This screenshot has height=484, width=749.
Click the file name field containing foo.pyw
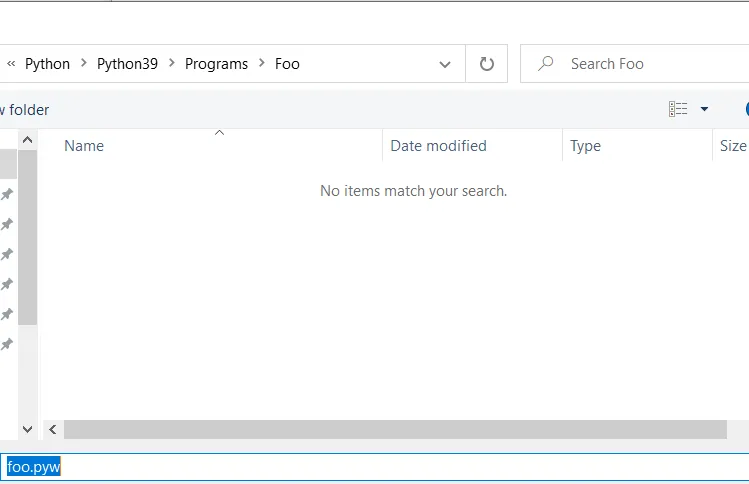tap(300, 467)
